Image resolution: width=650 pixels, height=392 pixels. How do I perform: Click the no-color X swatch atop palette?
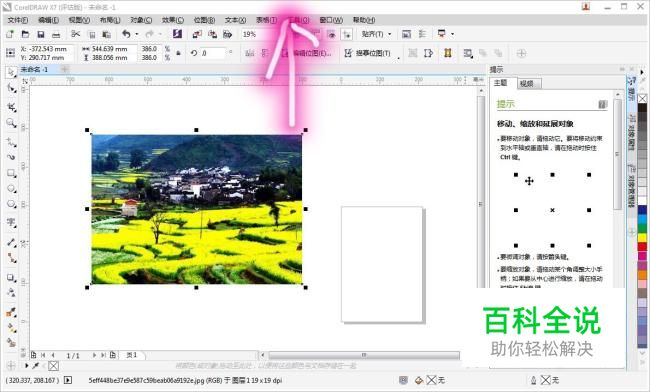[642, 98]
